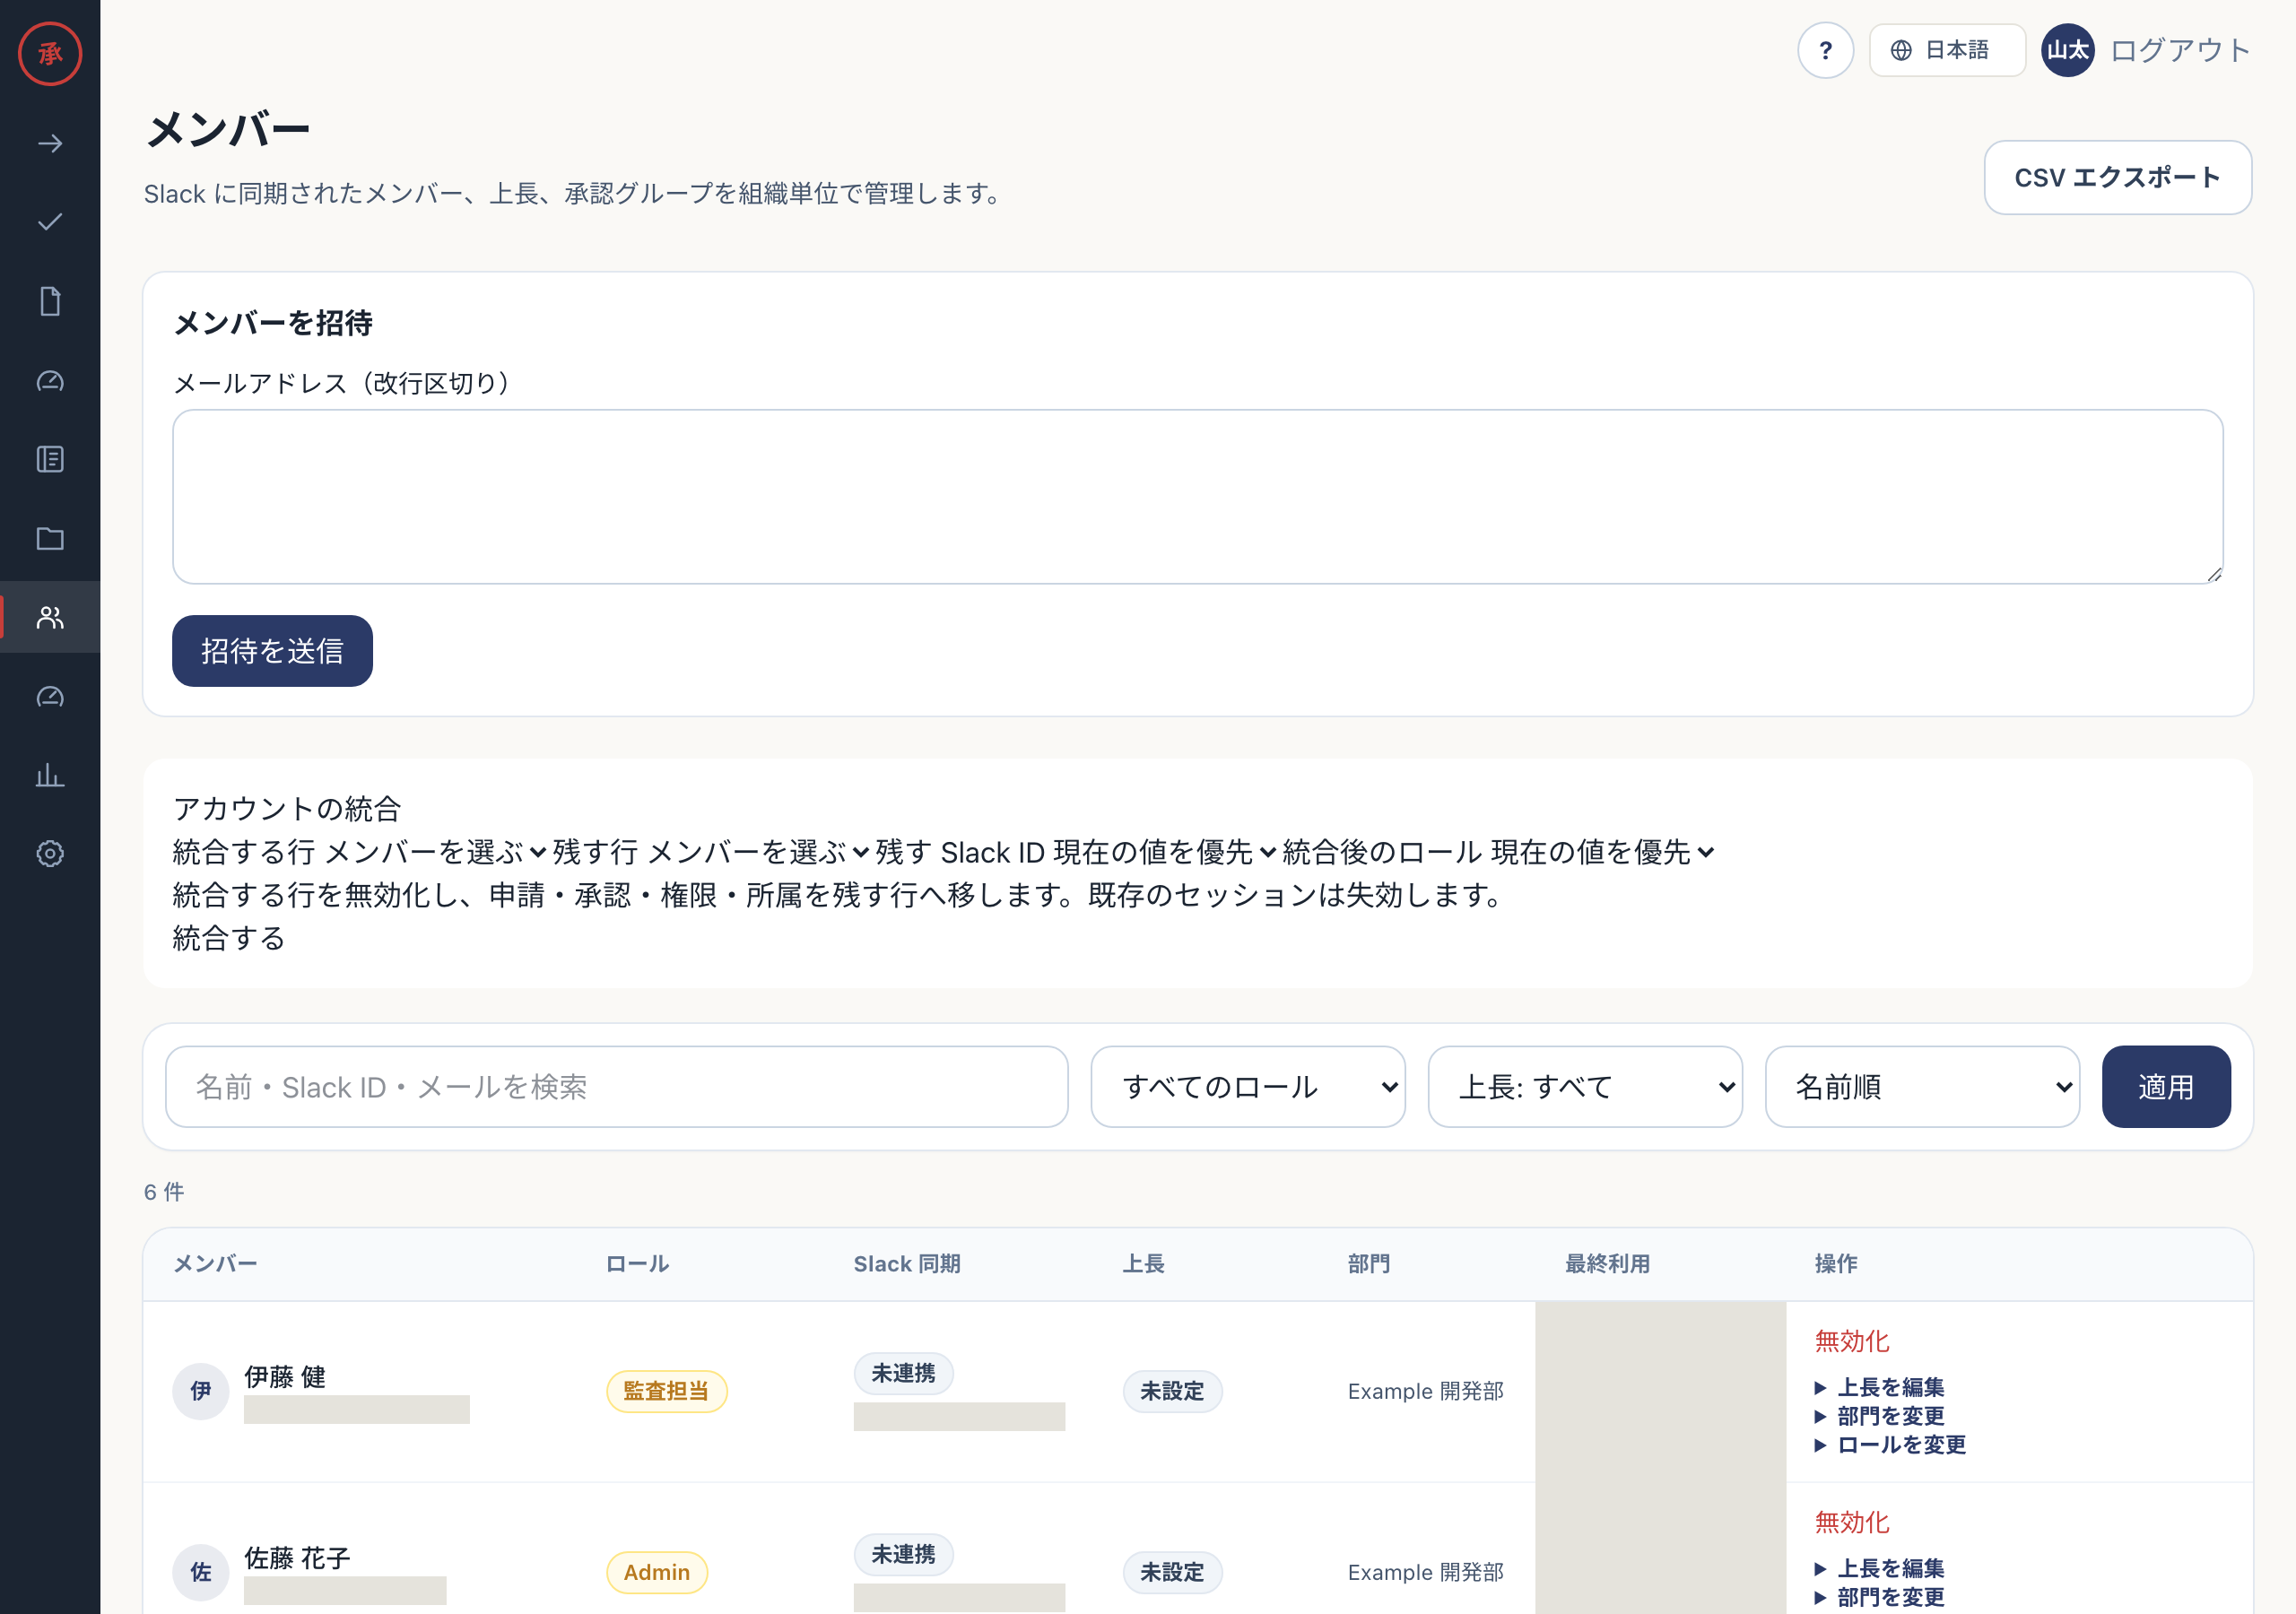Open the settings gear sidebar icon
Screen dimensions: 2296x1614
click(50, 853)
